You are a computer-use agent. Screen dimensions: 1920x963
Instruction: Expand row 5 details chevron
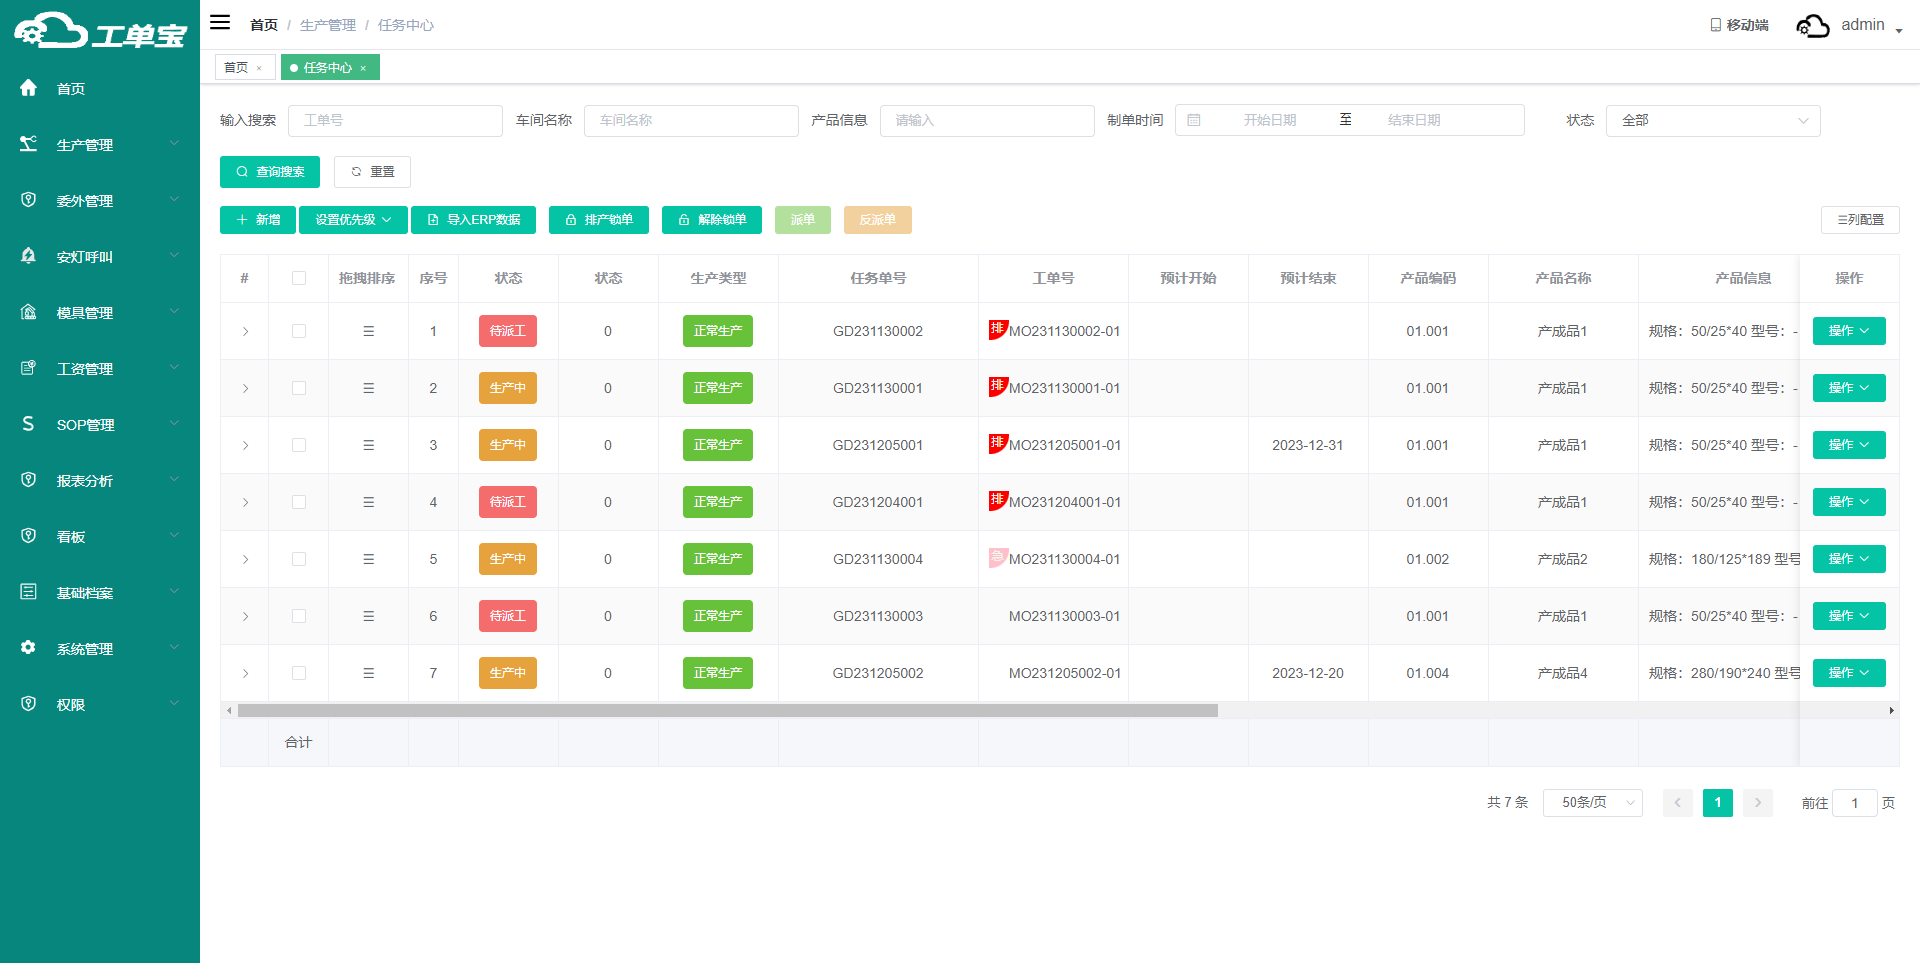click(x=245, y=559)
